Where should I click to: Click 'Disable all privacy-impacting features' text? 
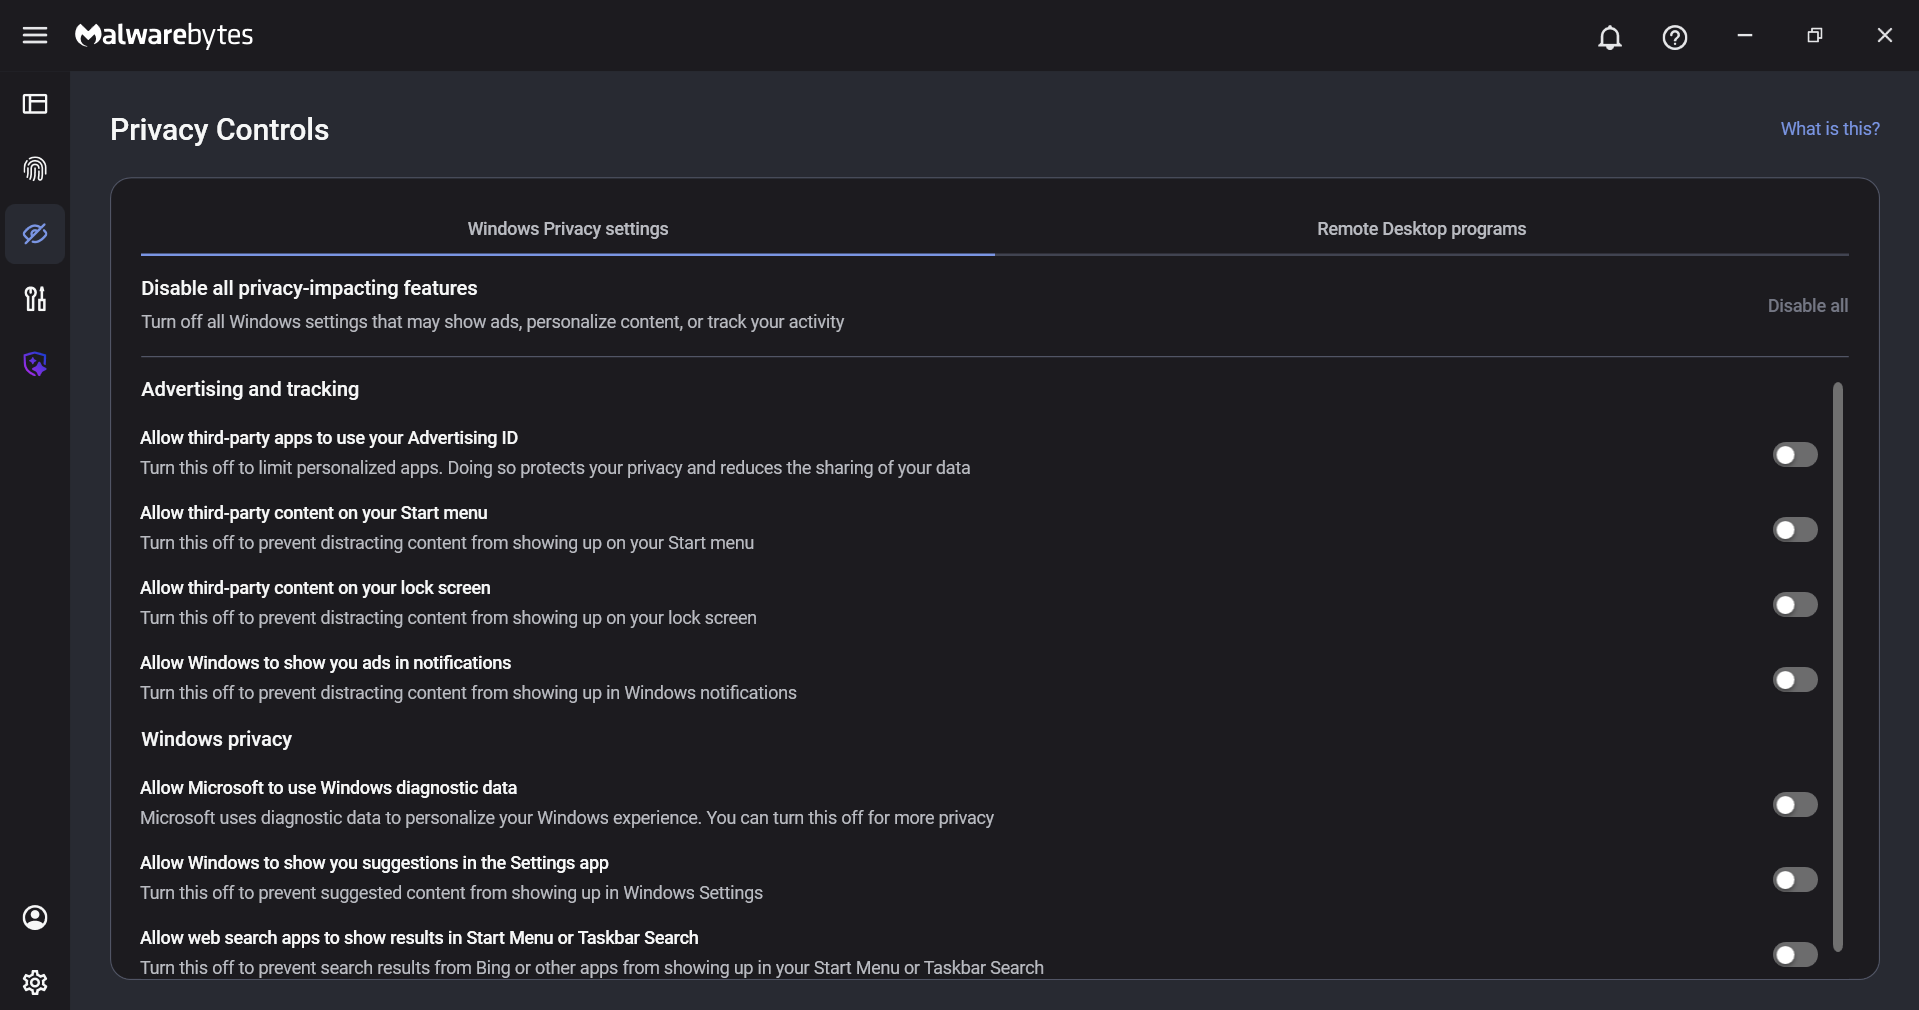[309, 288]
